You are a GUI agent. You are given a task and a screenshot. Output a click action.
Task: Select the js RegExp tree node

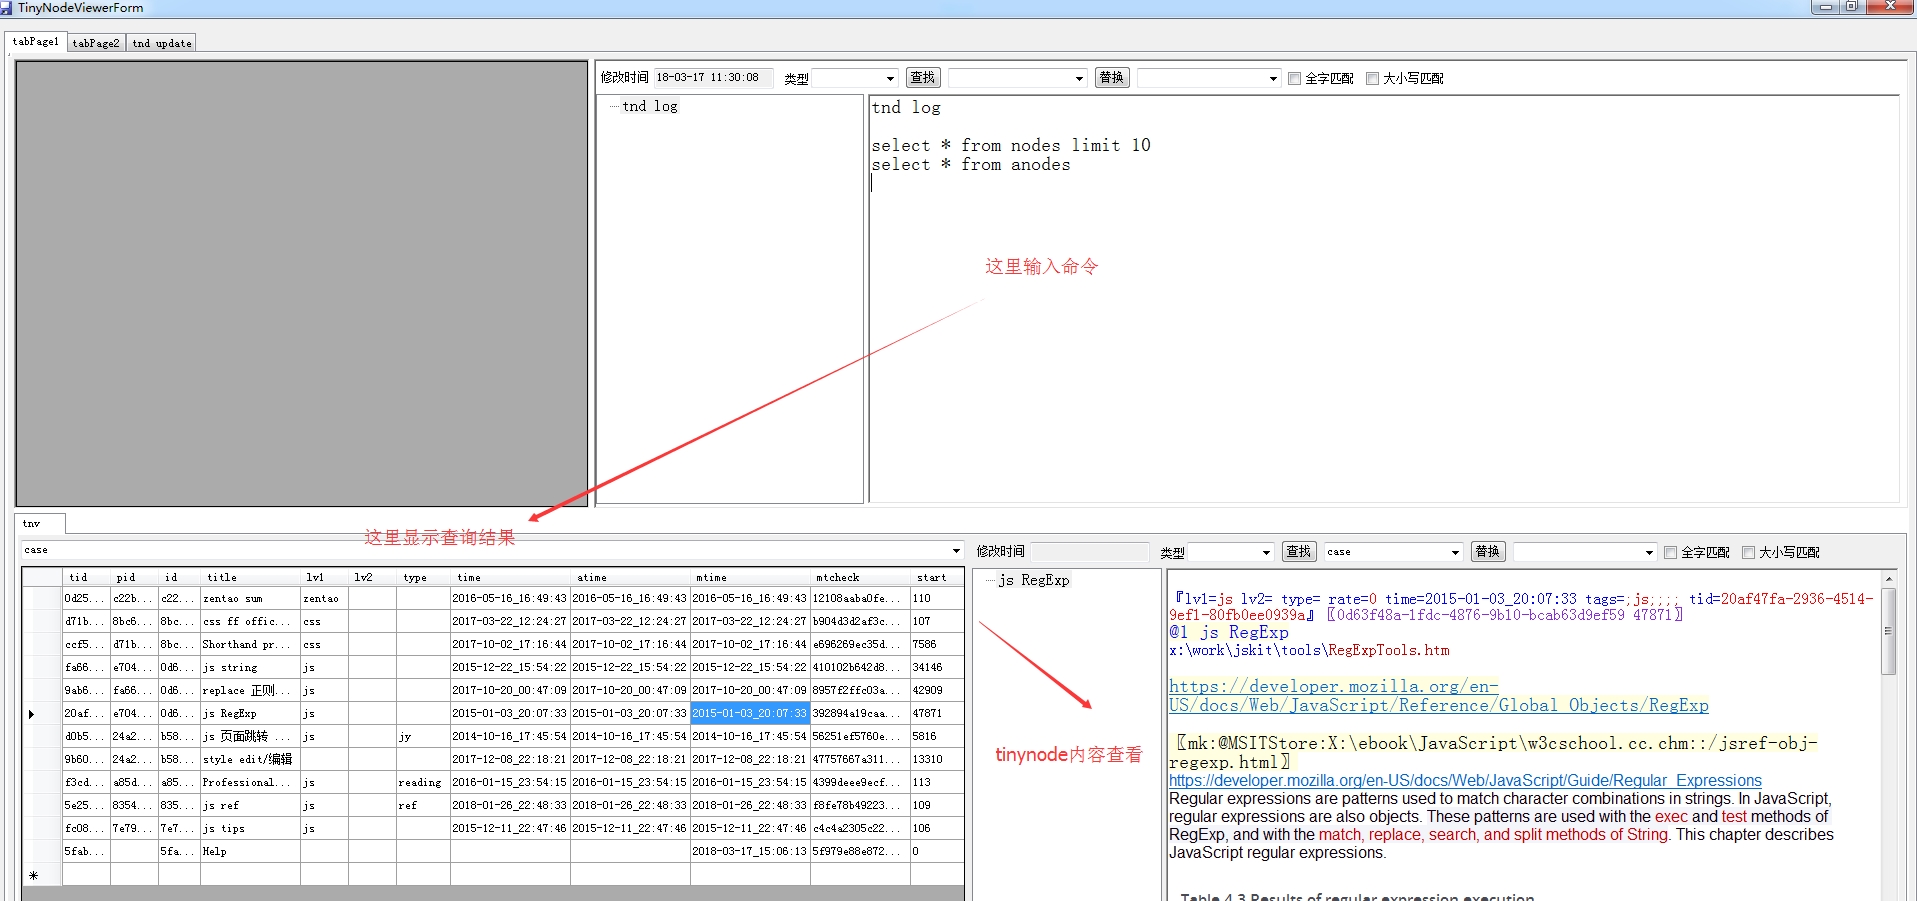click(1033, 580)
